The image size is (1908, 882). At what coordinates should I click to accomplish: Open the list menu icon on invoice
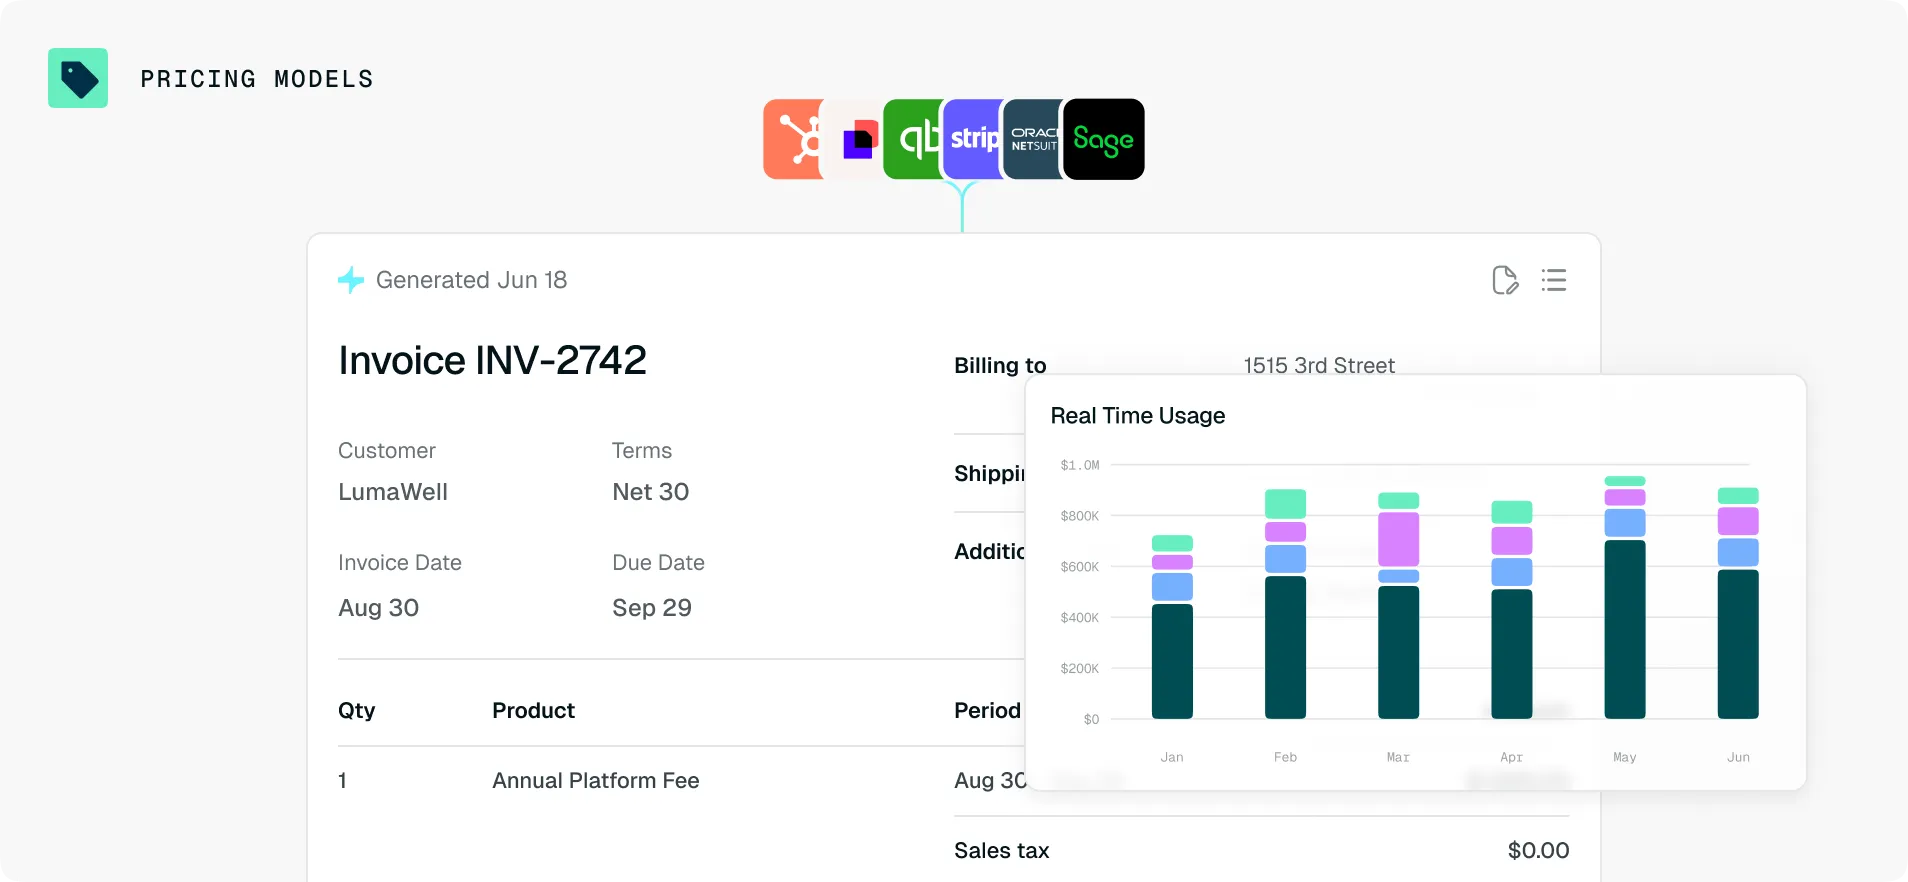click(x=1554, y=280)
